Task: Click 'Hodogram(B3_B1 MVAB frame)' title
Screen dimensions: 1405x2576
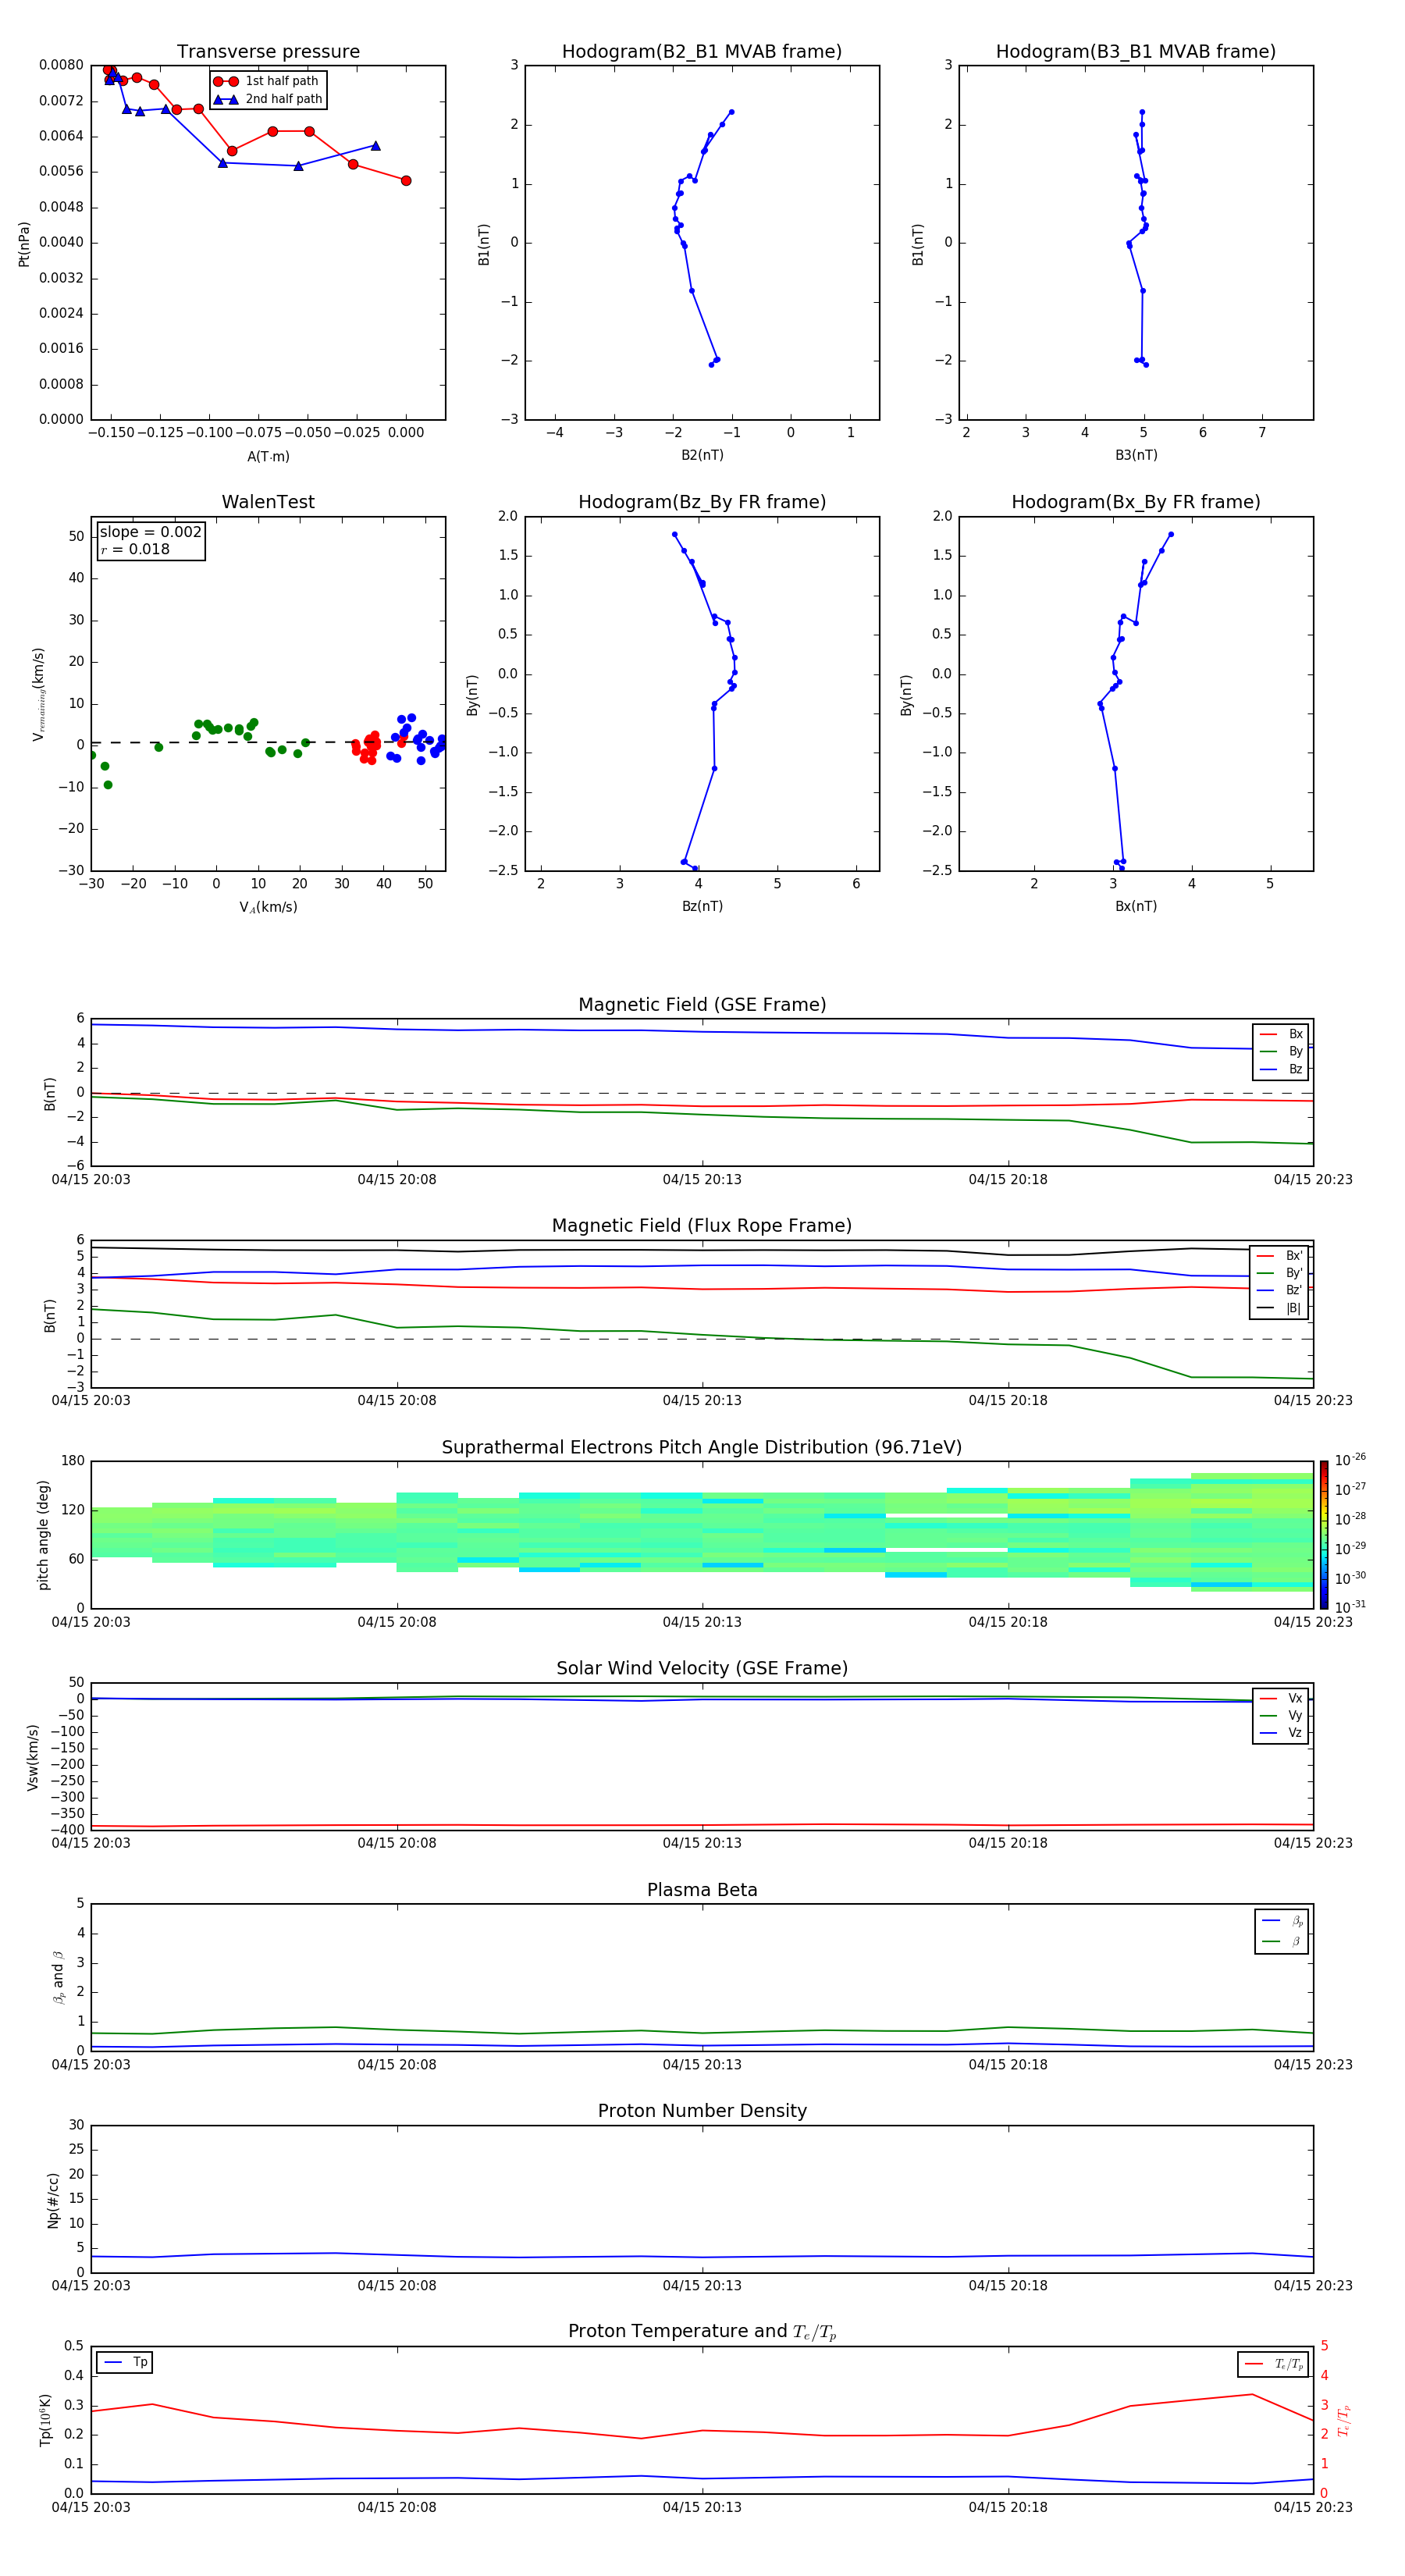Action: (1136, 52)
